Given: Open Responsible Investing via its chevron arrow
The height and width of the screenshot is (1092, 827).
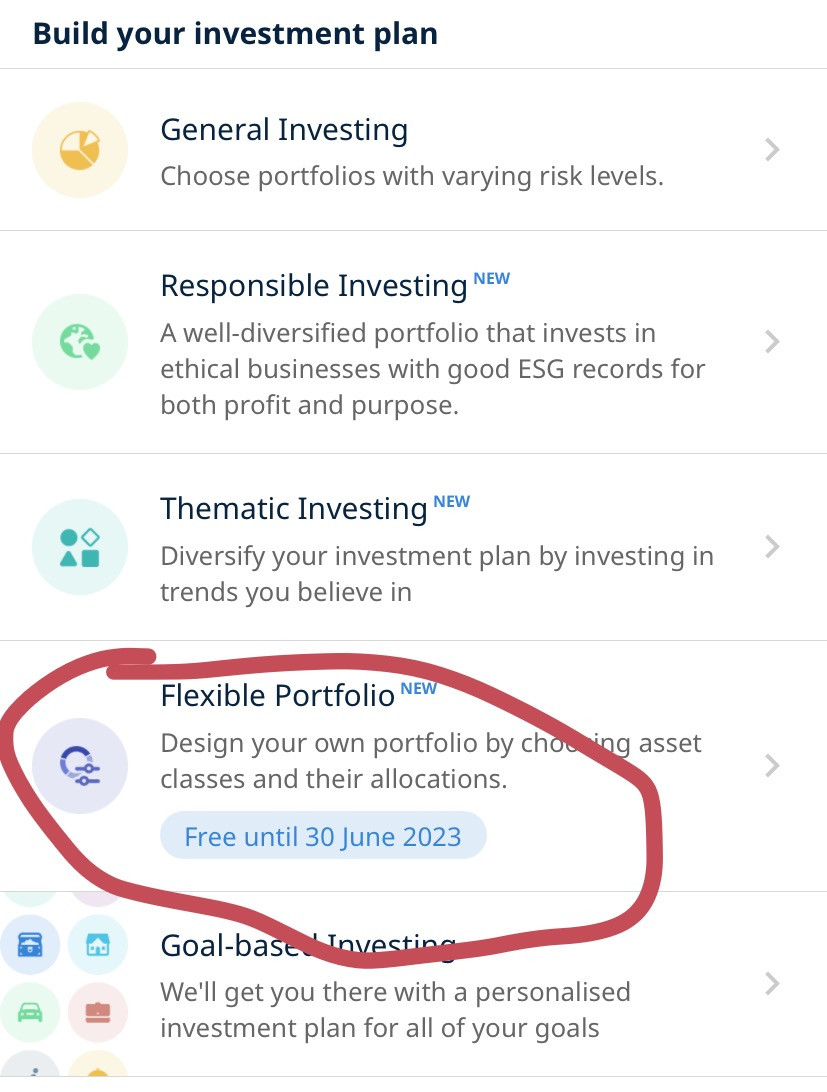Looking at the screenshot, I should pos(772,342).
